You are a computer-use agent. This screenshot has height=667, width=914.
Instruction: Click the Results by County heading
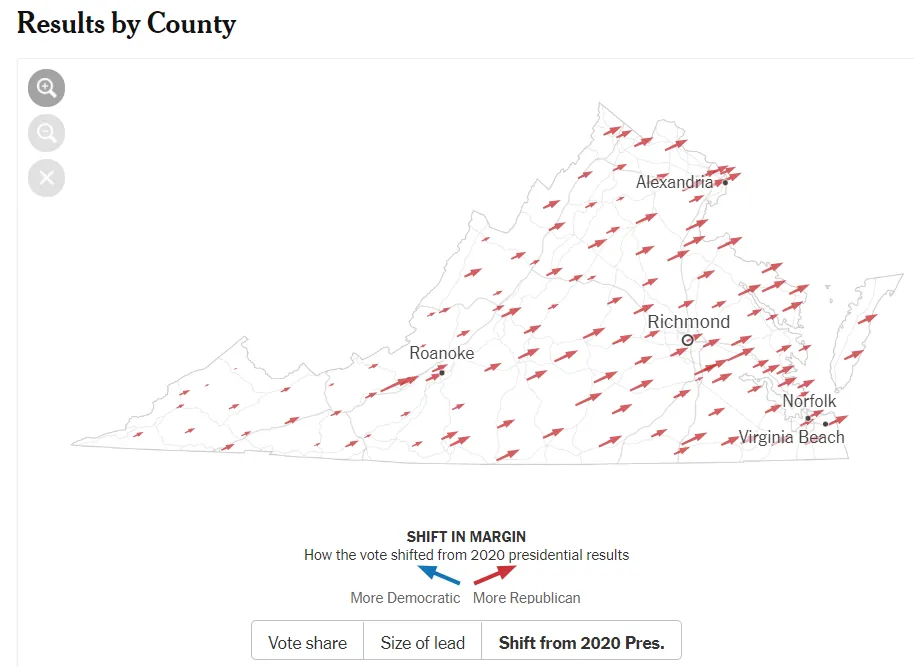(126, 23)
